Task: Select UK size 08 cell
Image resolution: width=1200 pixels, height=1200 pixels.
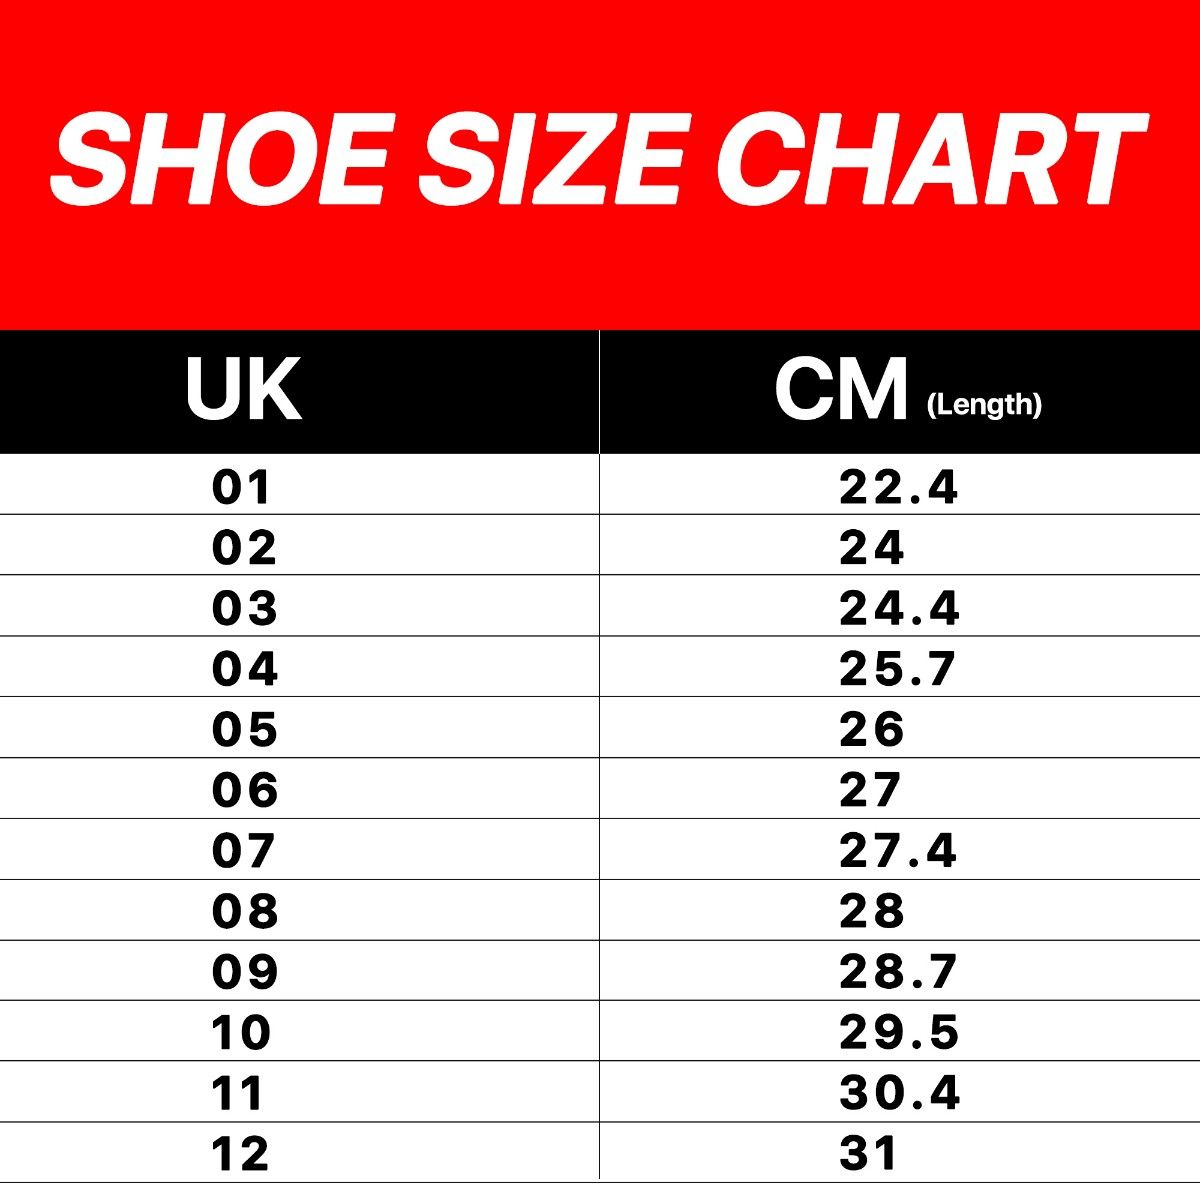Action: 244,911
